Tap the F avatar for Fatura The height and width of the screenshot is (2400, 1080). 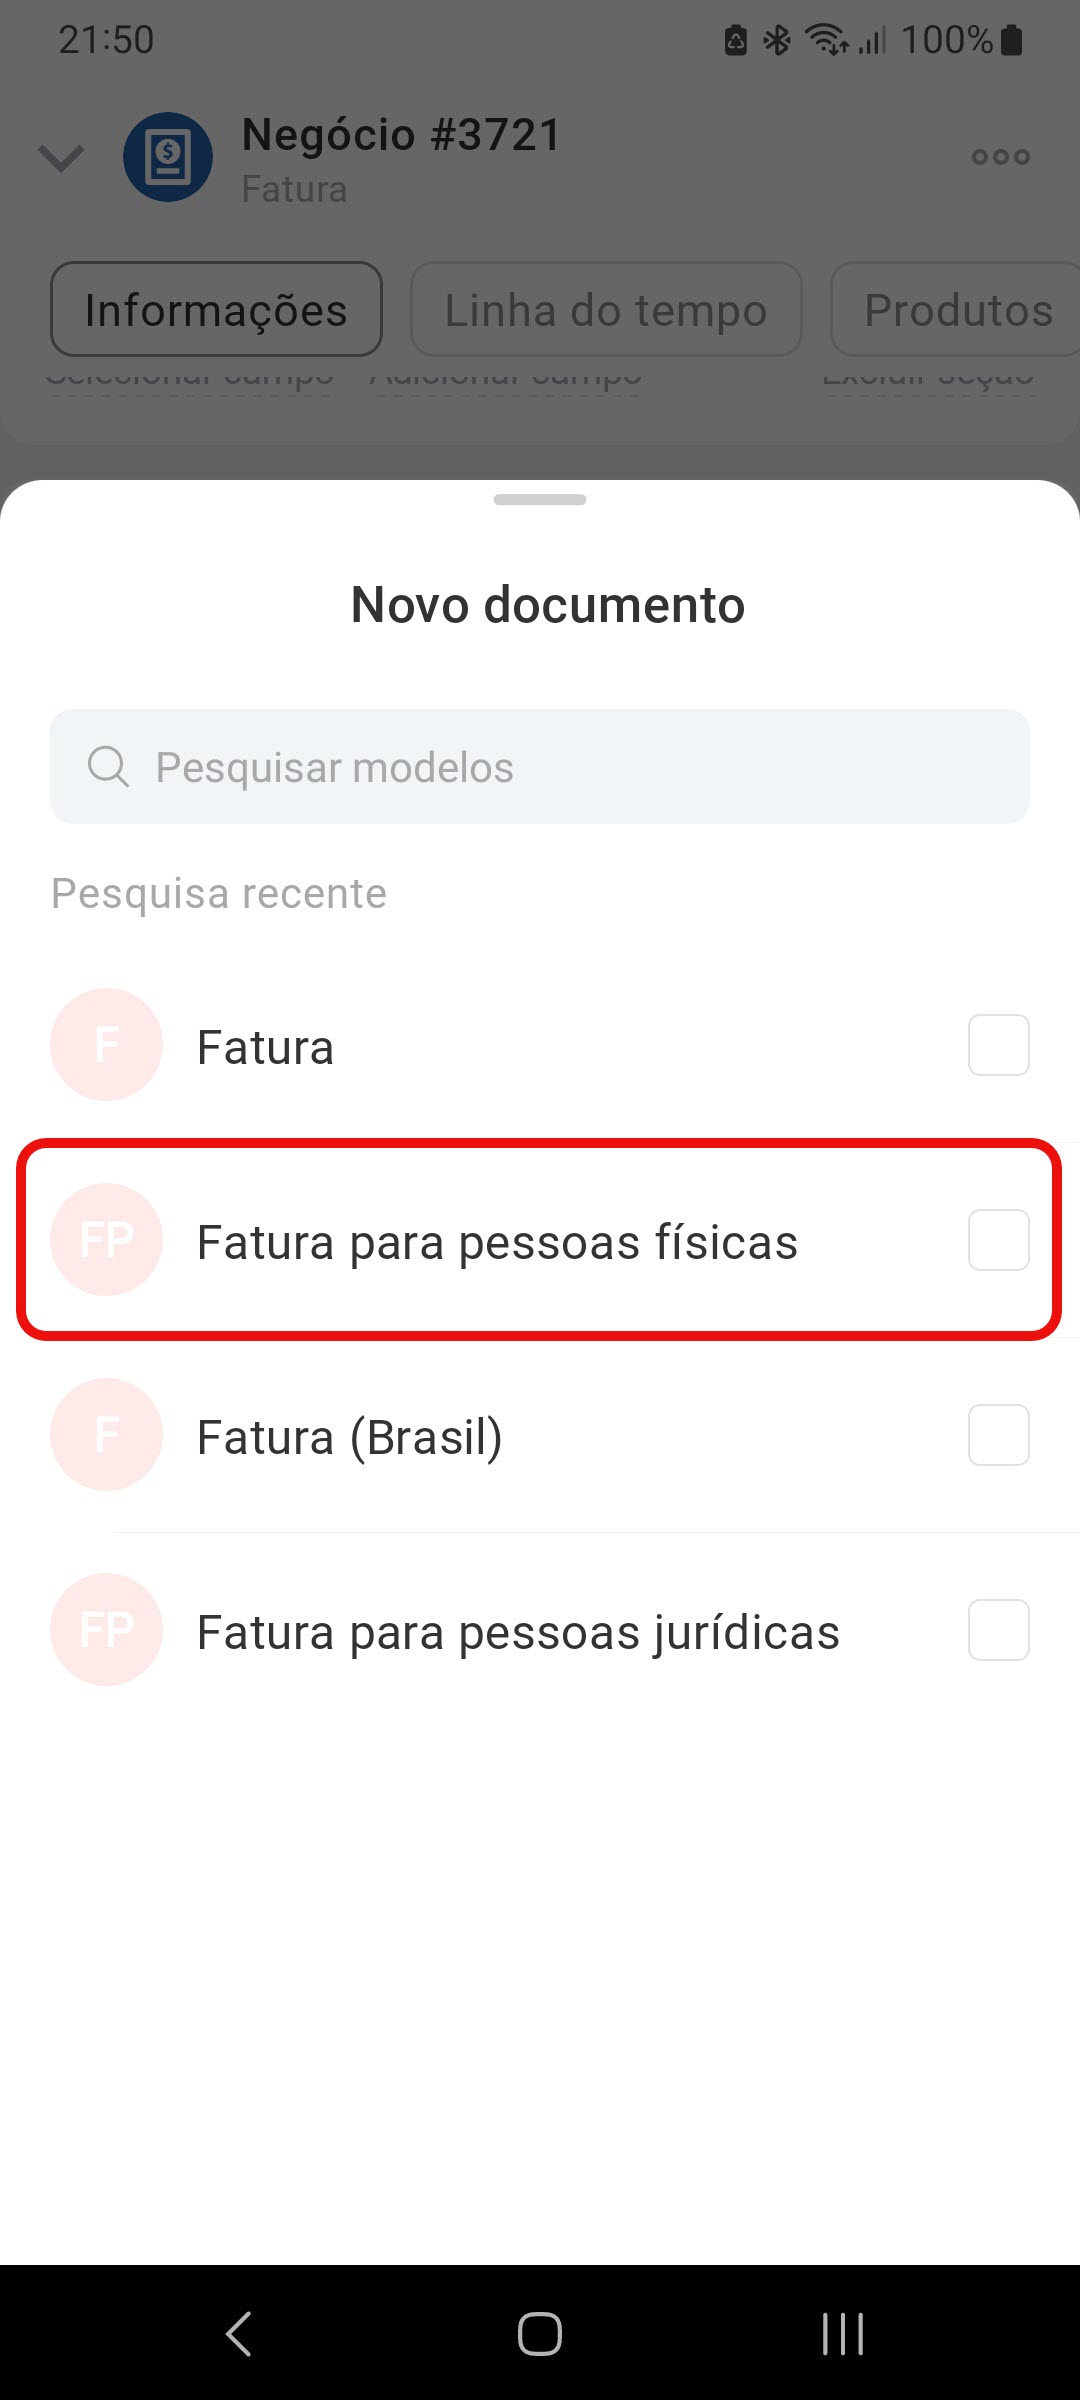coord(107,1045)
